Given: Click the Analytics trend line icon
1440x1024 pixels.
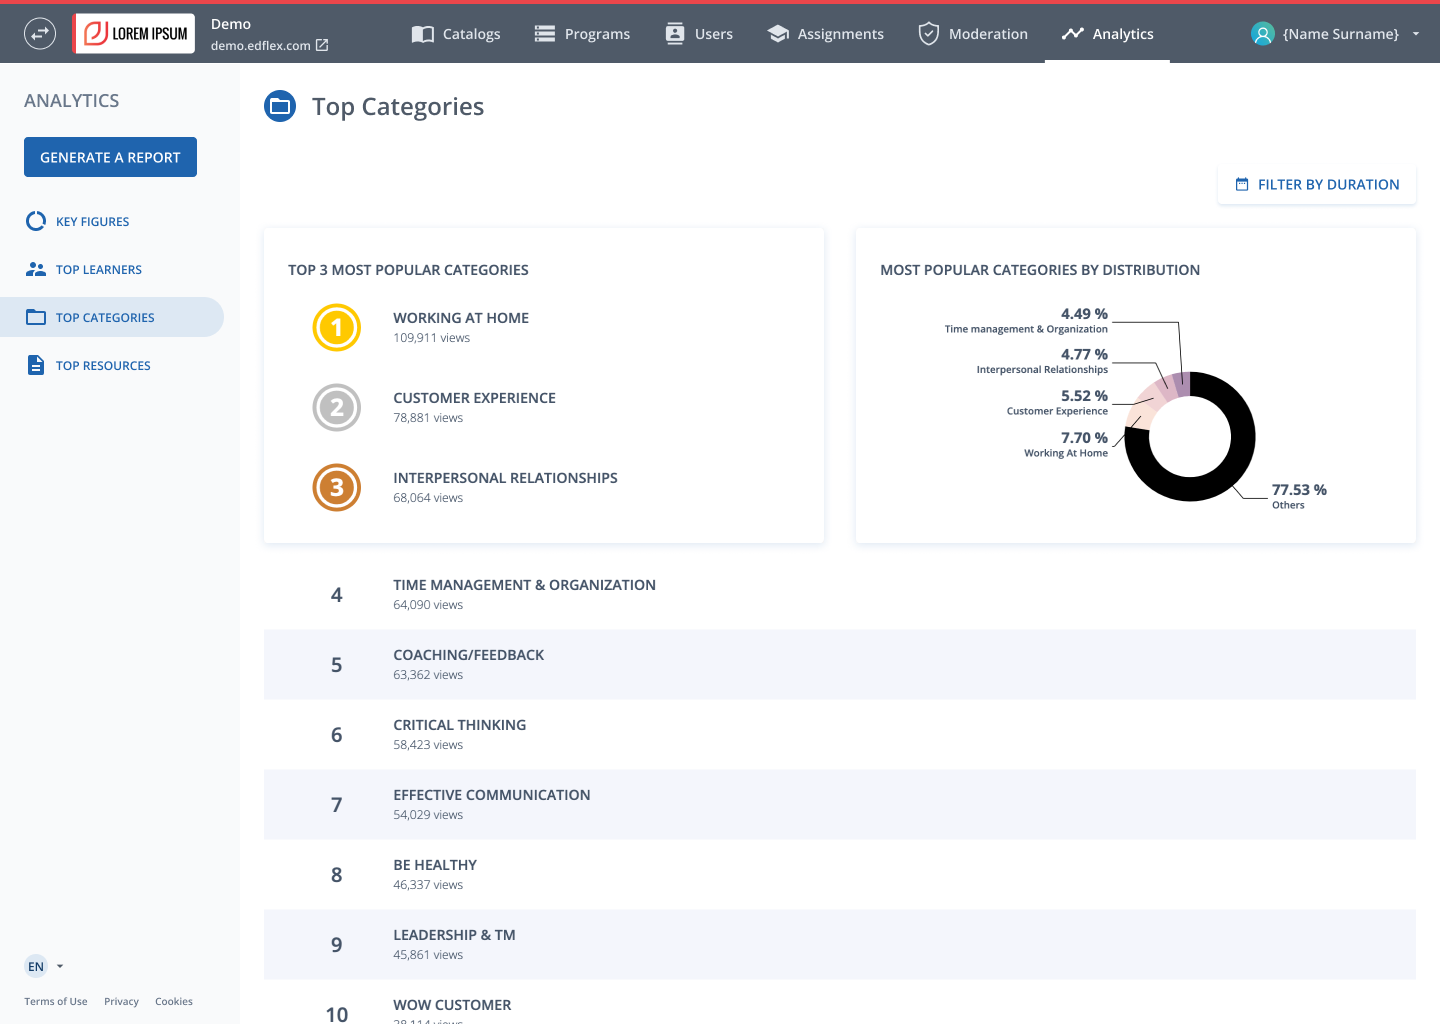Looking at the screenshot, I should (1073, 34).
